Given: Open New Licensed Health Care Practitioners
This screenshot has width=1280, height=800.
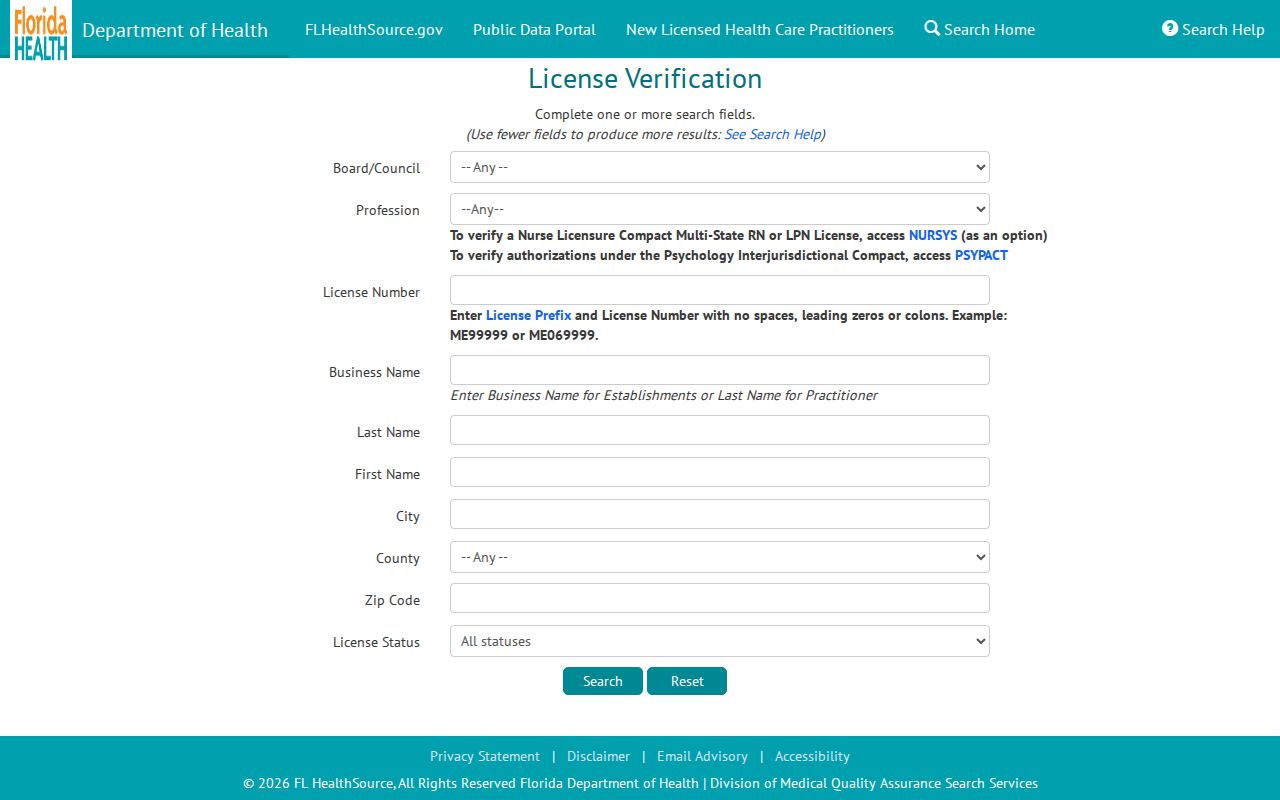Looking at the screenshot, I should point(760,29).
